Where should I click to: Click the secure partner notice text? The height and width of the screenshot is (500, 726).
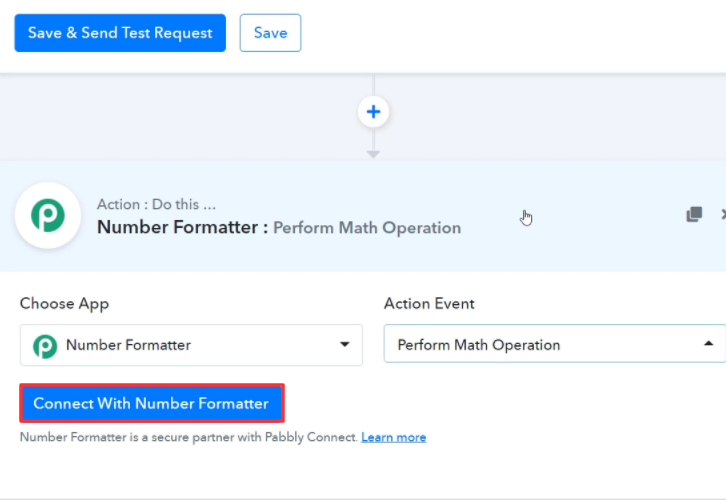188,438
